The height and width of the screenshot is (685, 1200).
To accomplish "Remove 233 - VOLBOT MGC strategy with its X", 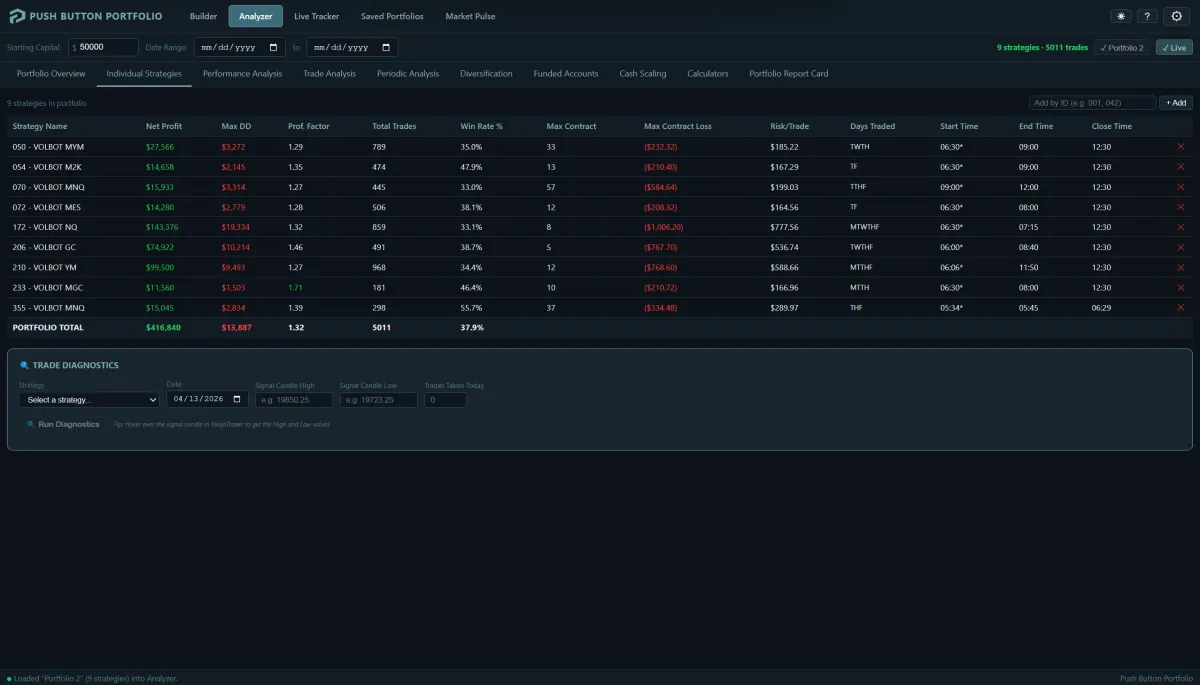I will (1180, 287).
